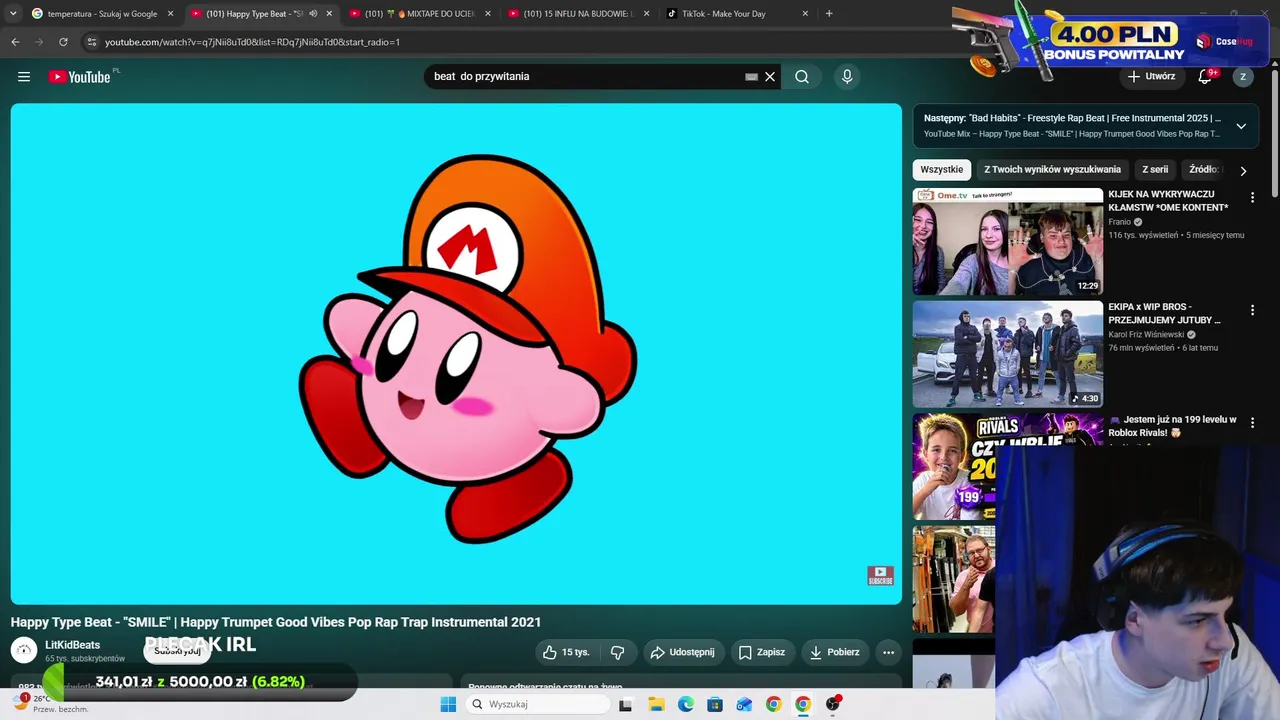Open LitKidBeats channel avatar

coord(24,651)
